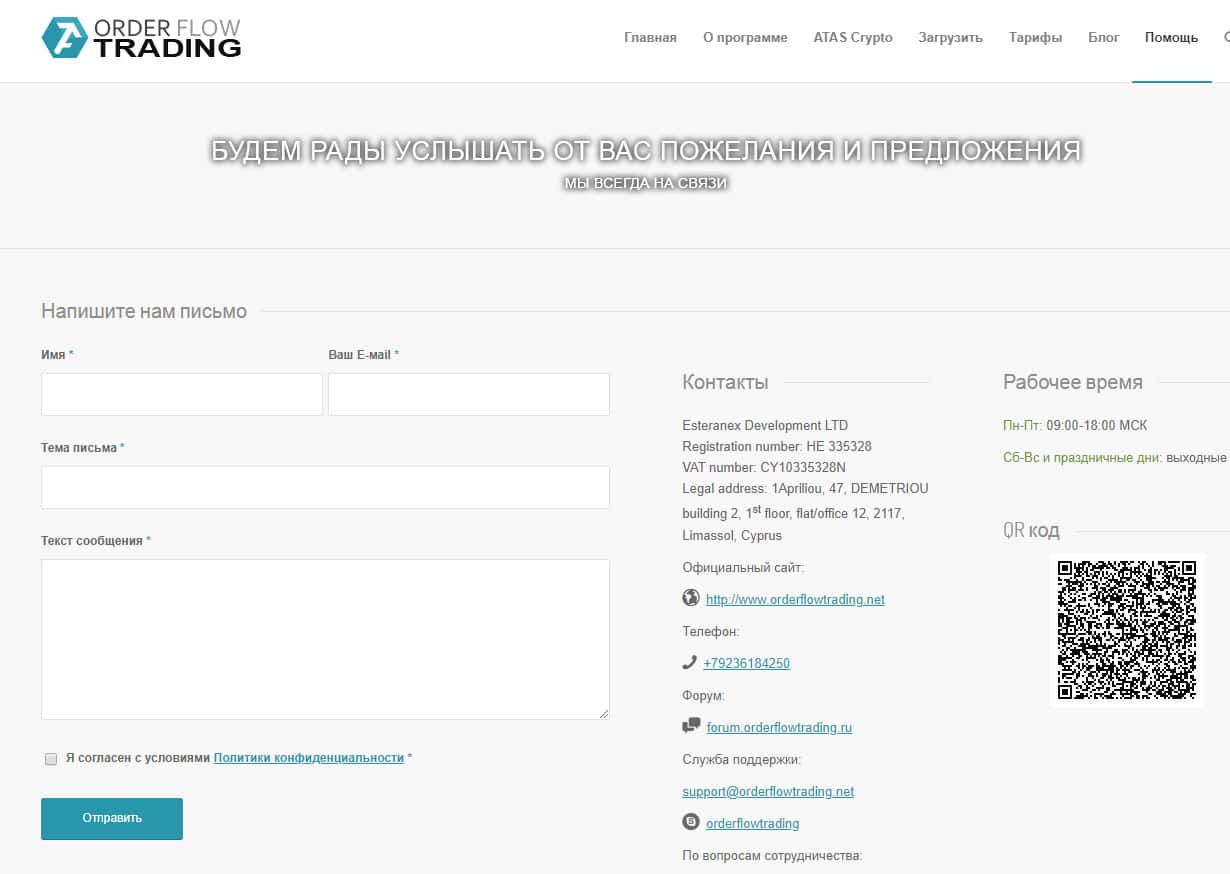Image resolution: width=1230 pixels, height=874 pixels.
Task: Click inside the Текст сообщения textarea
Action: 325,639
